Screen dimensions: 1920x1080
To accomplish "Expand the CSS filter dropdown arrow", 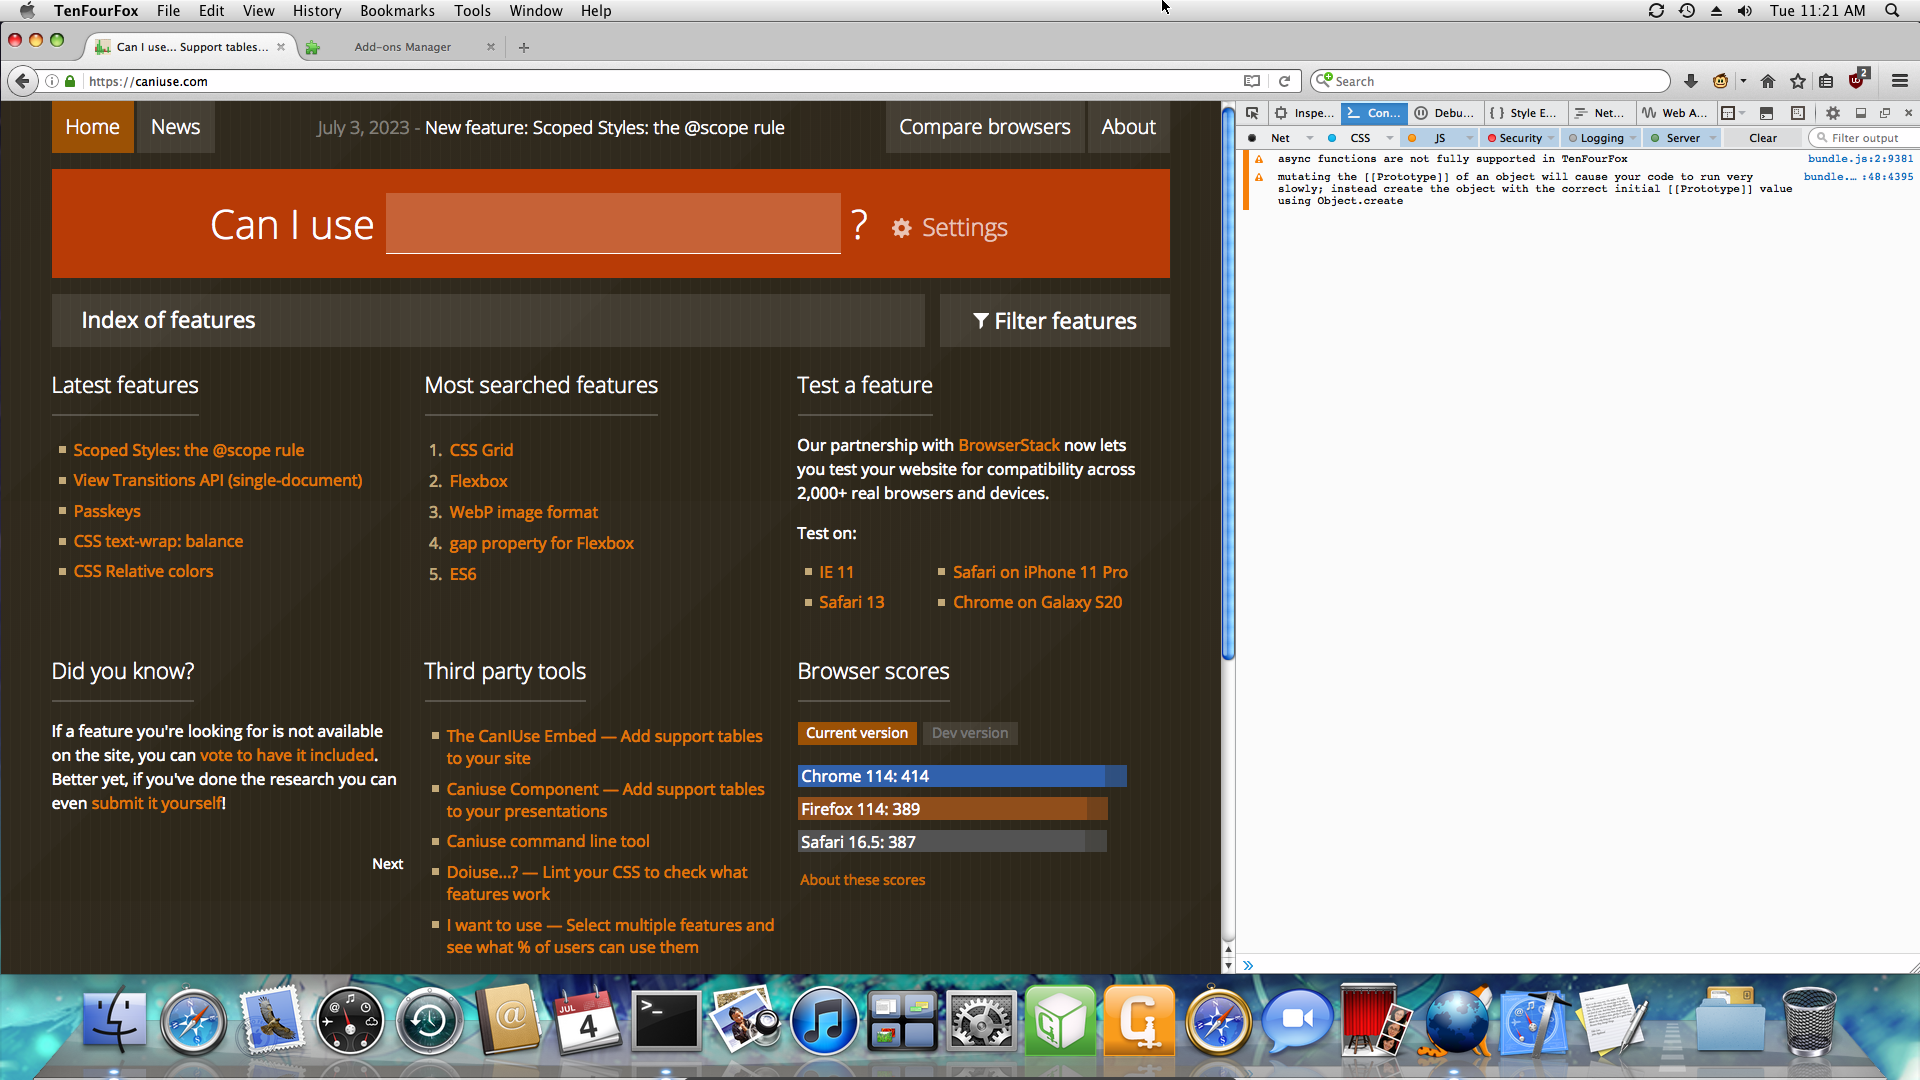I will coord(1389,138).
